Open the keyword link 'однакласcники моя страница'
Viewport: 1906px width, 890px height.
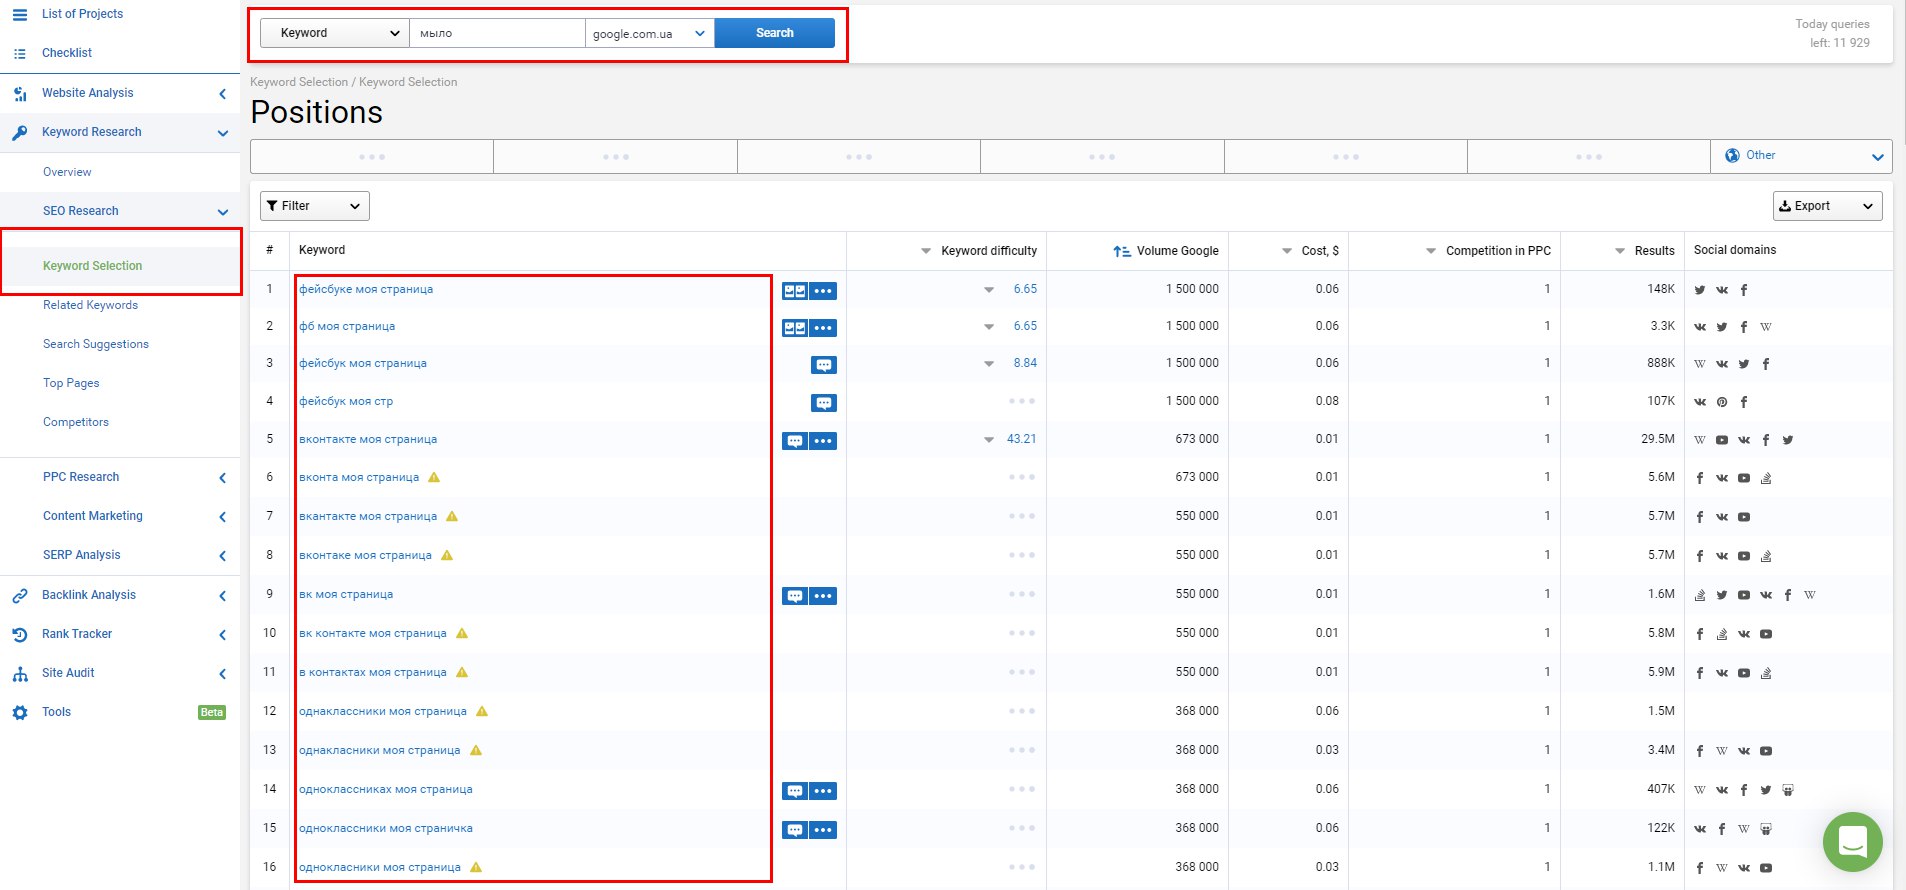coord(383,711)
